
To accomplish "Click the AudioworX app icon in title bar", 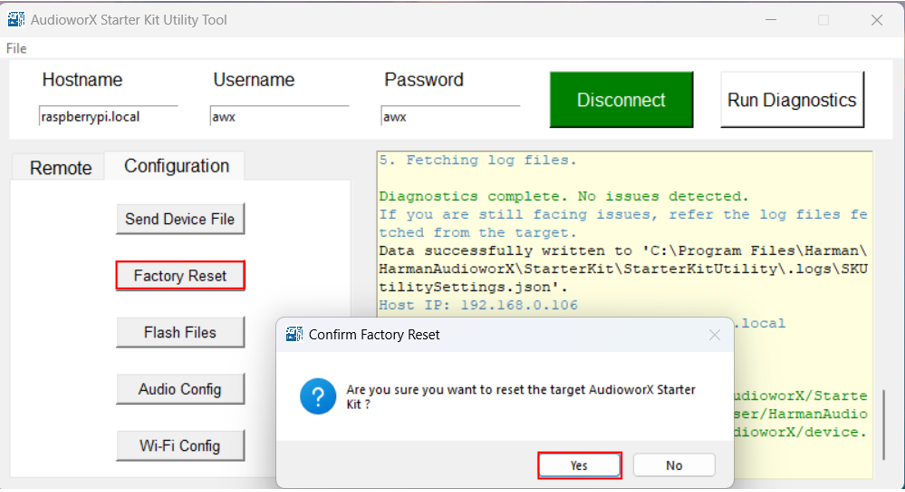I will click(x=16, y=19).
